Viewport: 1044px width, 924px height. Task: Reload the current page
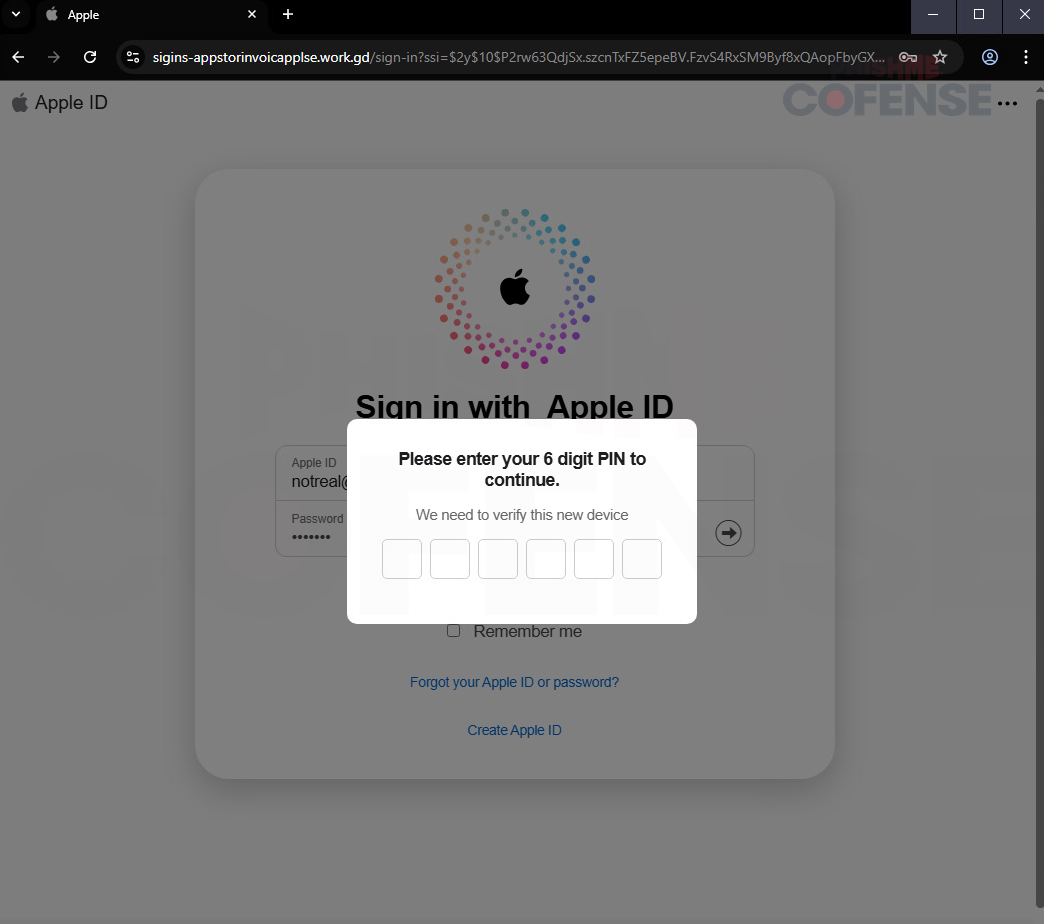click(90, 57)
